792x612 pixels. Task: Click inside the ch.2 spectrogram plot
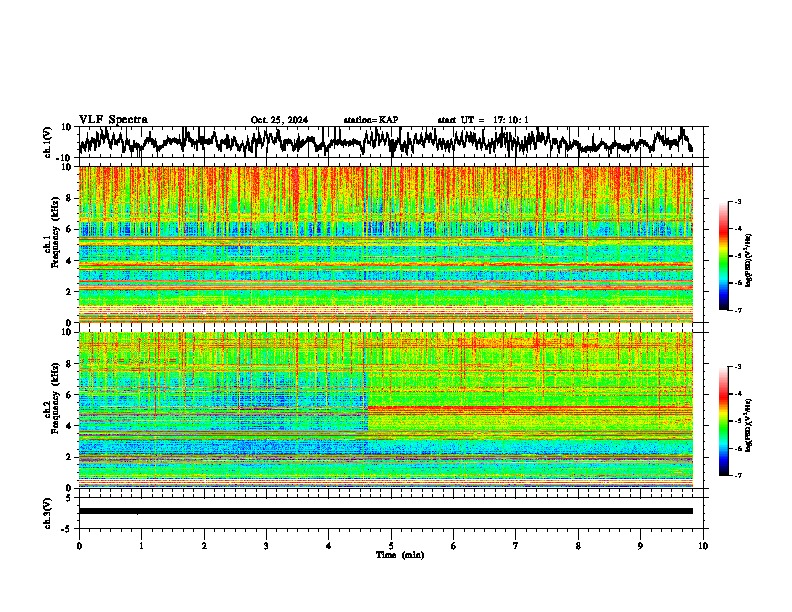385,410
